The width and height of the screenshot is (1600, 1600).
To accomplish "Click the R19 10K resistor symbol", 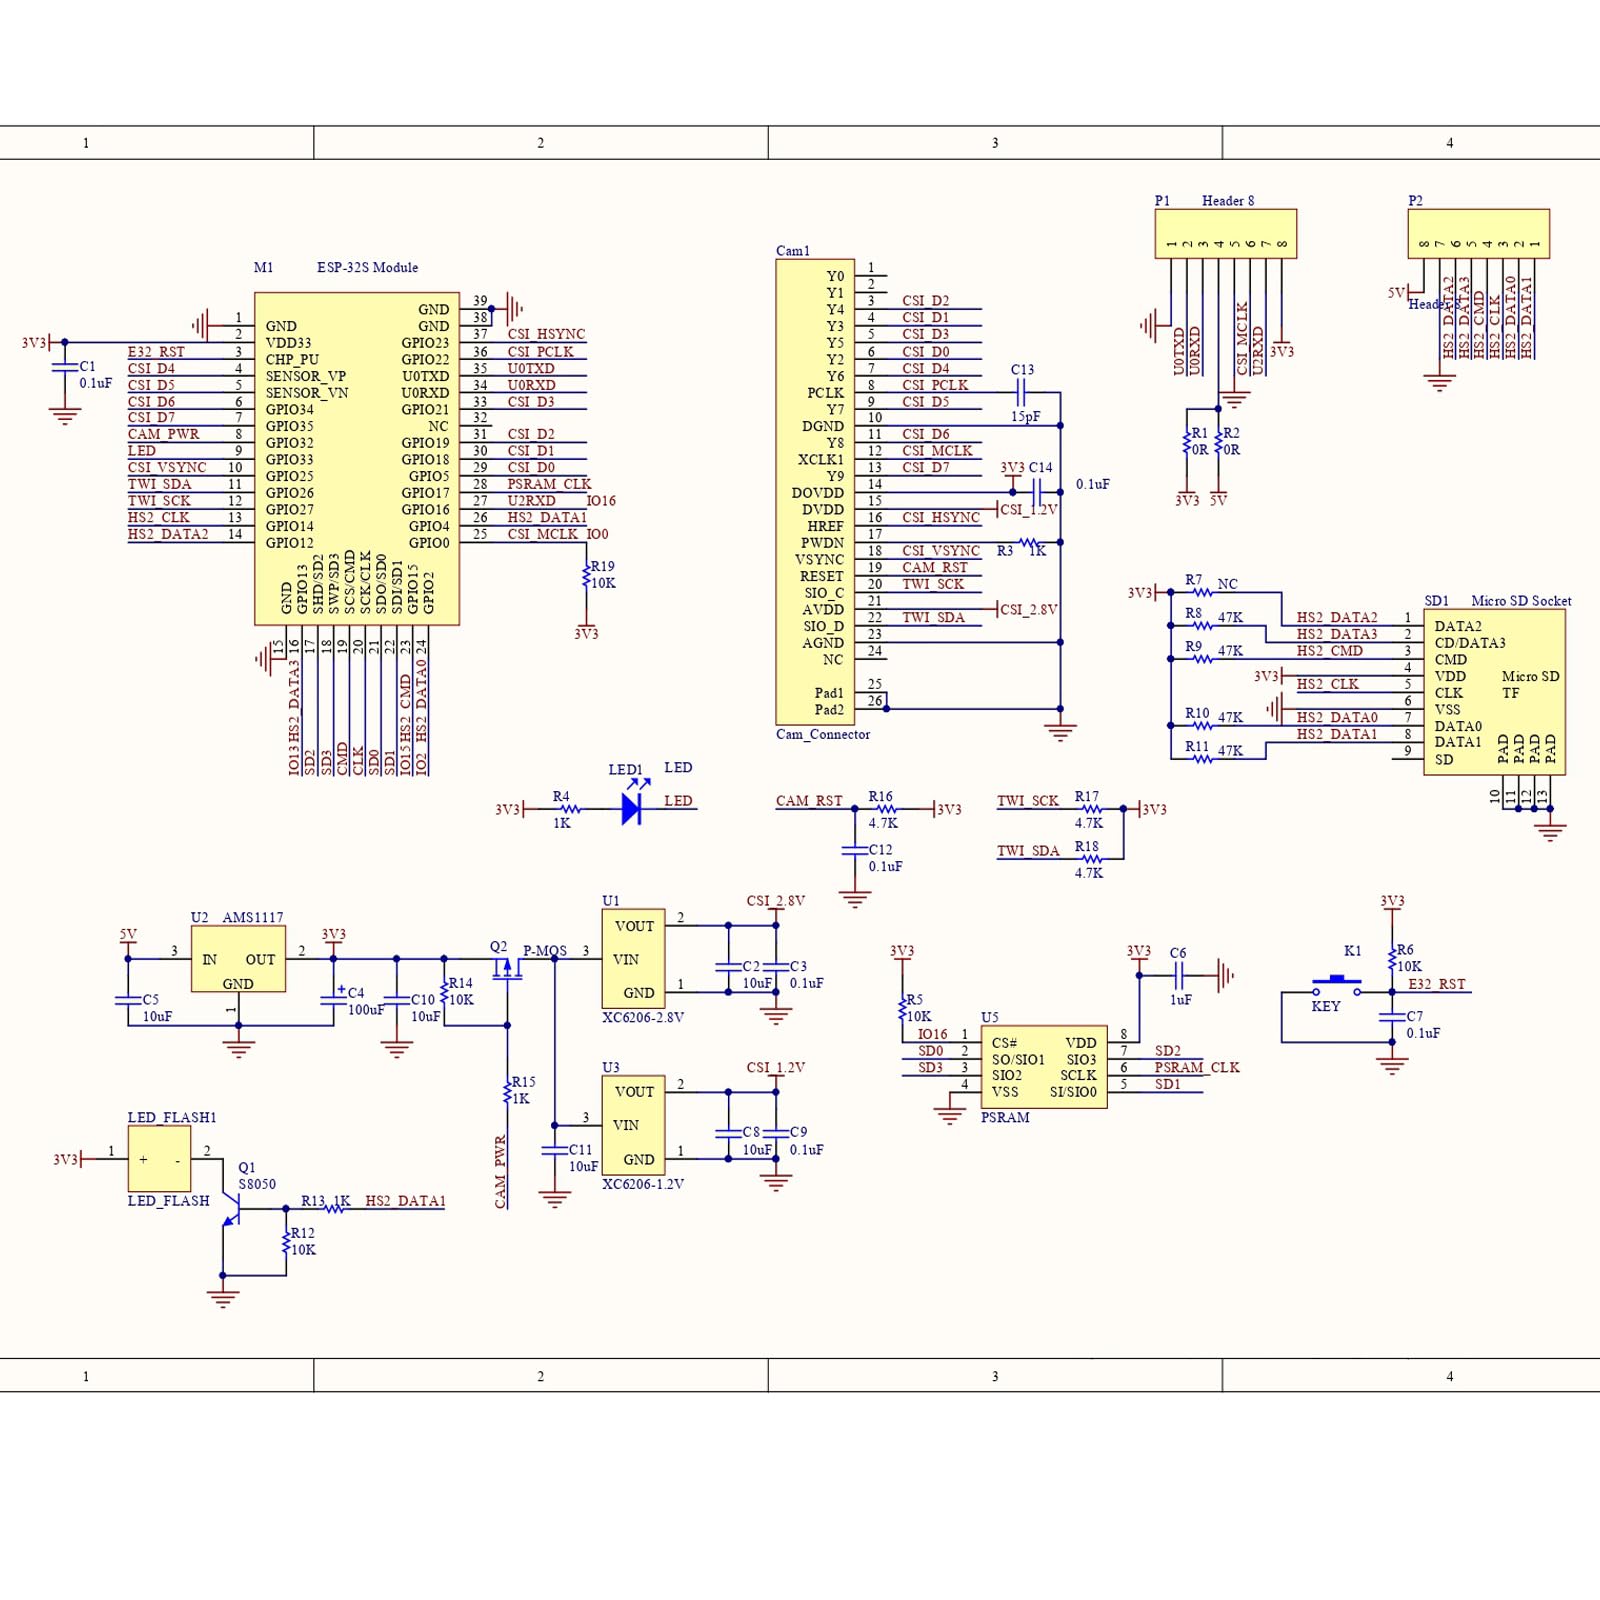I will pyautogui.click(x=587, y=576).
